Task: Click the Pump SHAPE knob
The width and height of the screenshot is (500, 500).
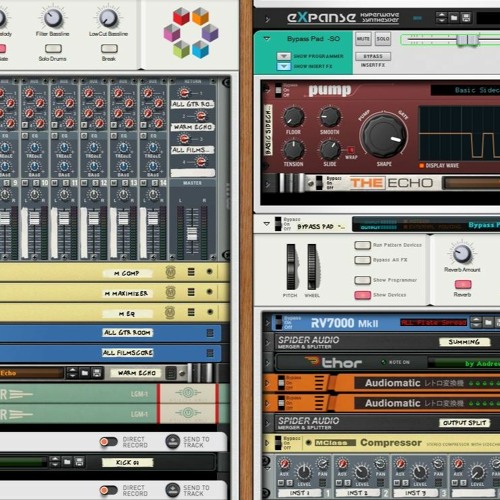Action: [384, 136]
